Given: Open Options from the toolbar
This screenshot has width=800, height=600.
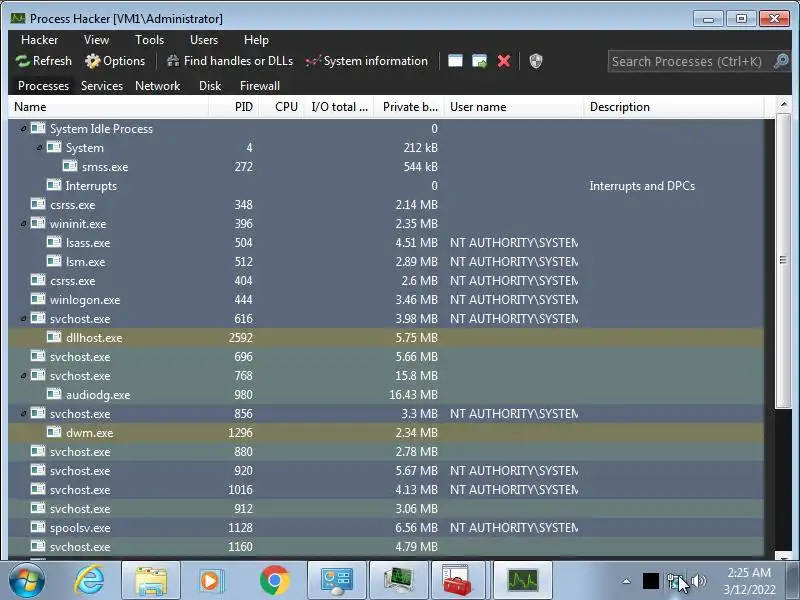Looking at the screenshot, I should pos(115,61).
